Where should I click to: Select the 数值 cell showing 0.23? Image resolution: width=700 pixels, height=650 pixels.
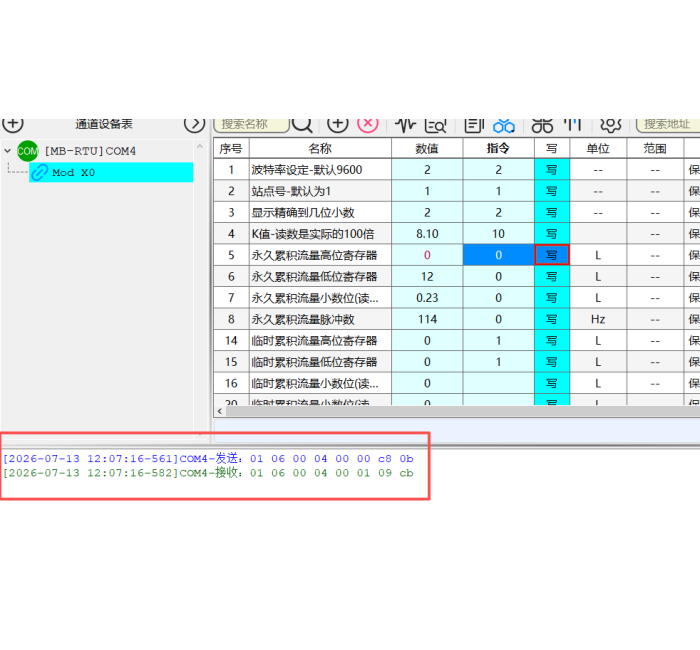427,298
